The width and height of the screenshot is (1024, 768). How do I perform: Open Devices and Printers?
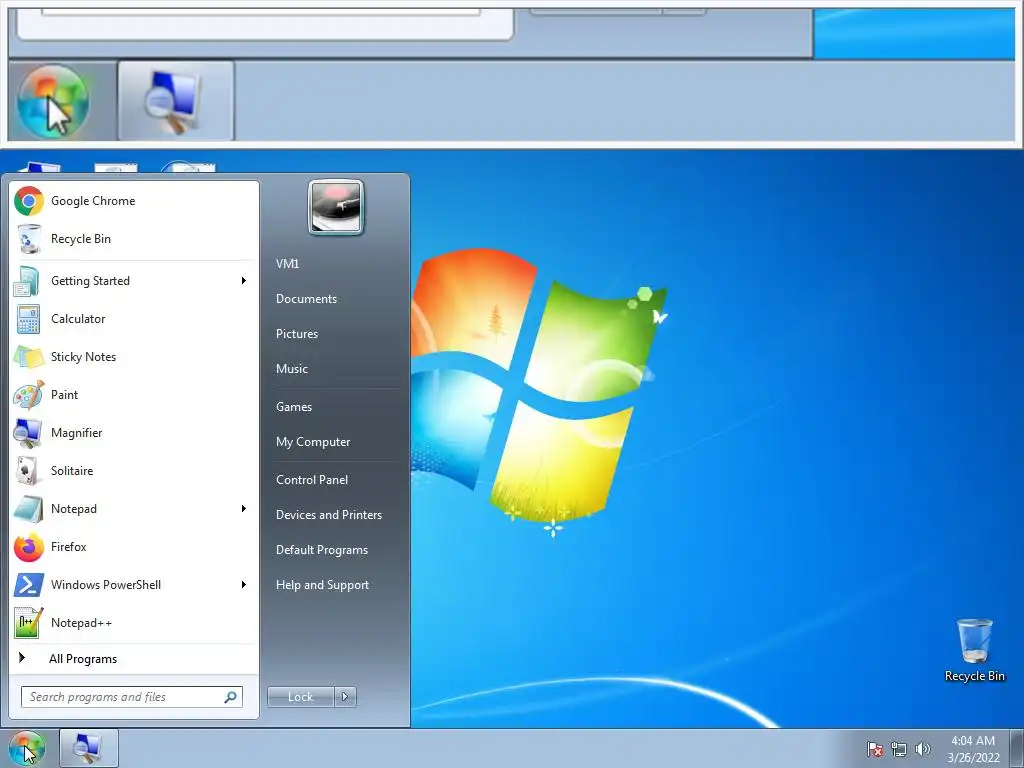328,515
